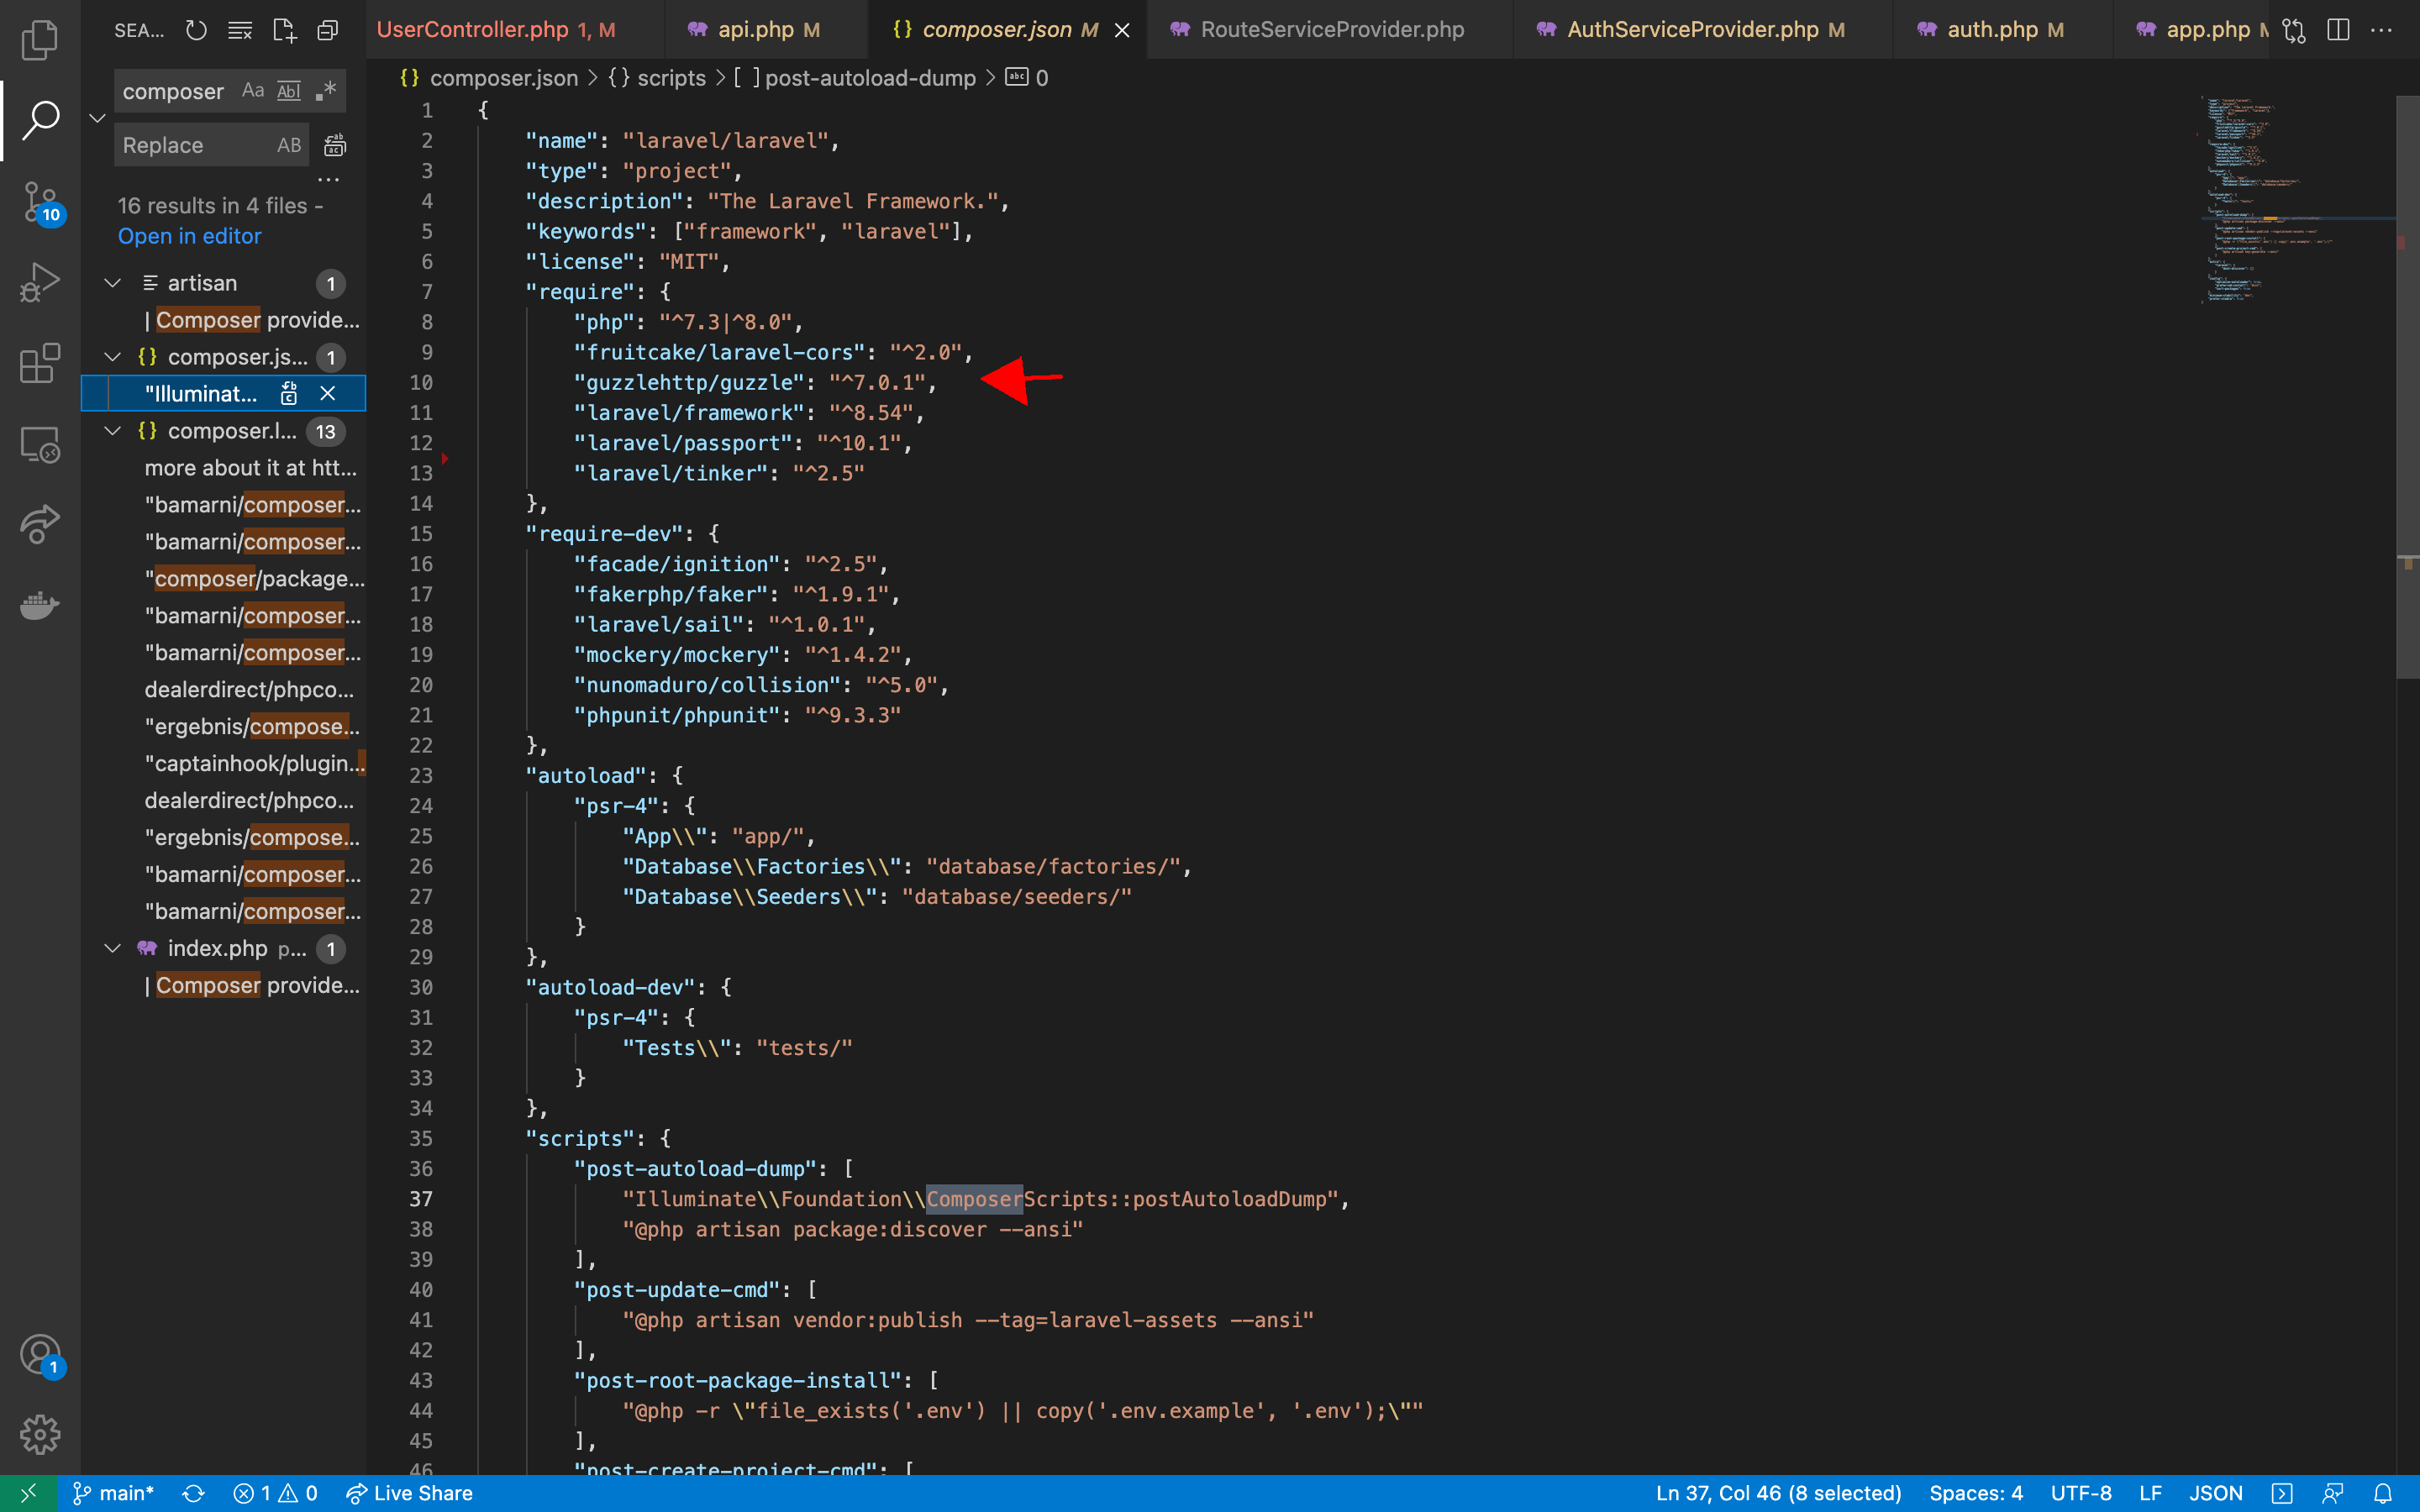Open the composer.json breadcrumb dropdown
The height and width of the screenshot is (1512, 2420).
(489, 78)
